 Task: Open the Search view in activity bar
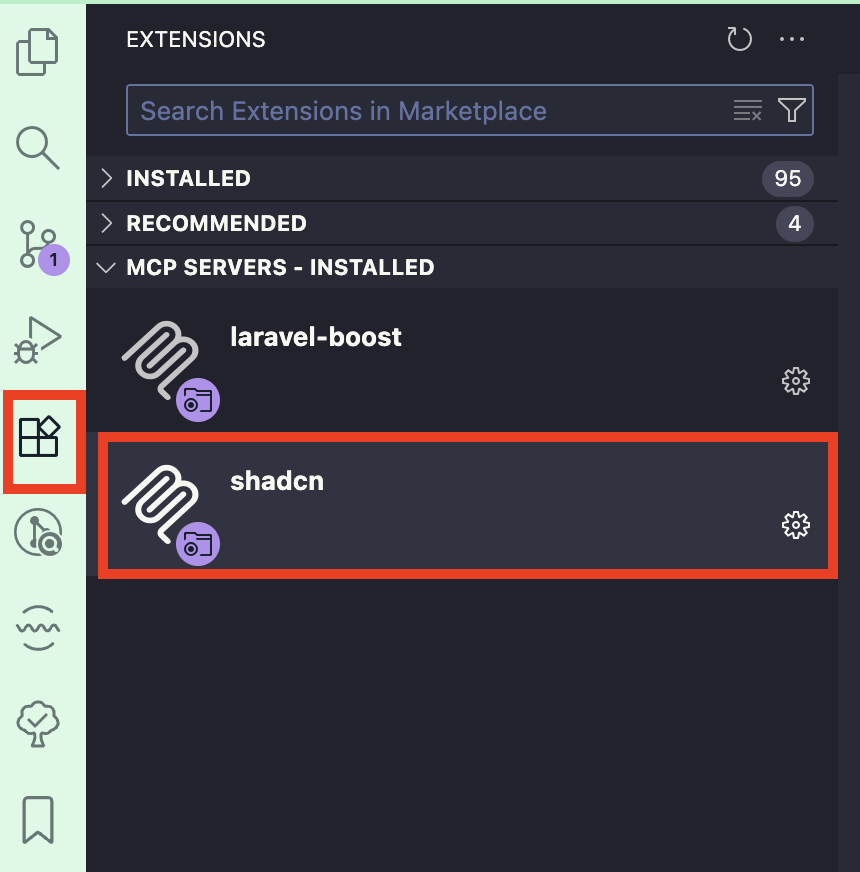pos(39,148)
